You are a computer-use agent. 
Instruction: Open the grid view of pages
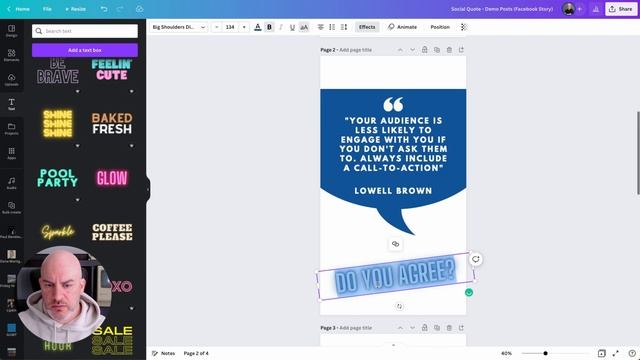[601, 353]
